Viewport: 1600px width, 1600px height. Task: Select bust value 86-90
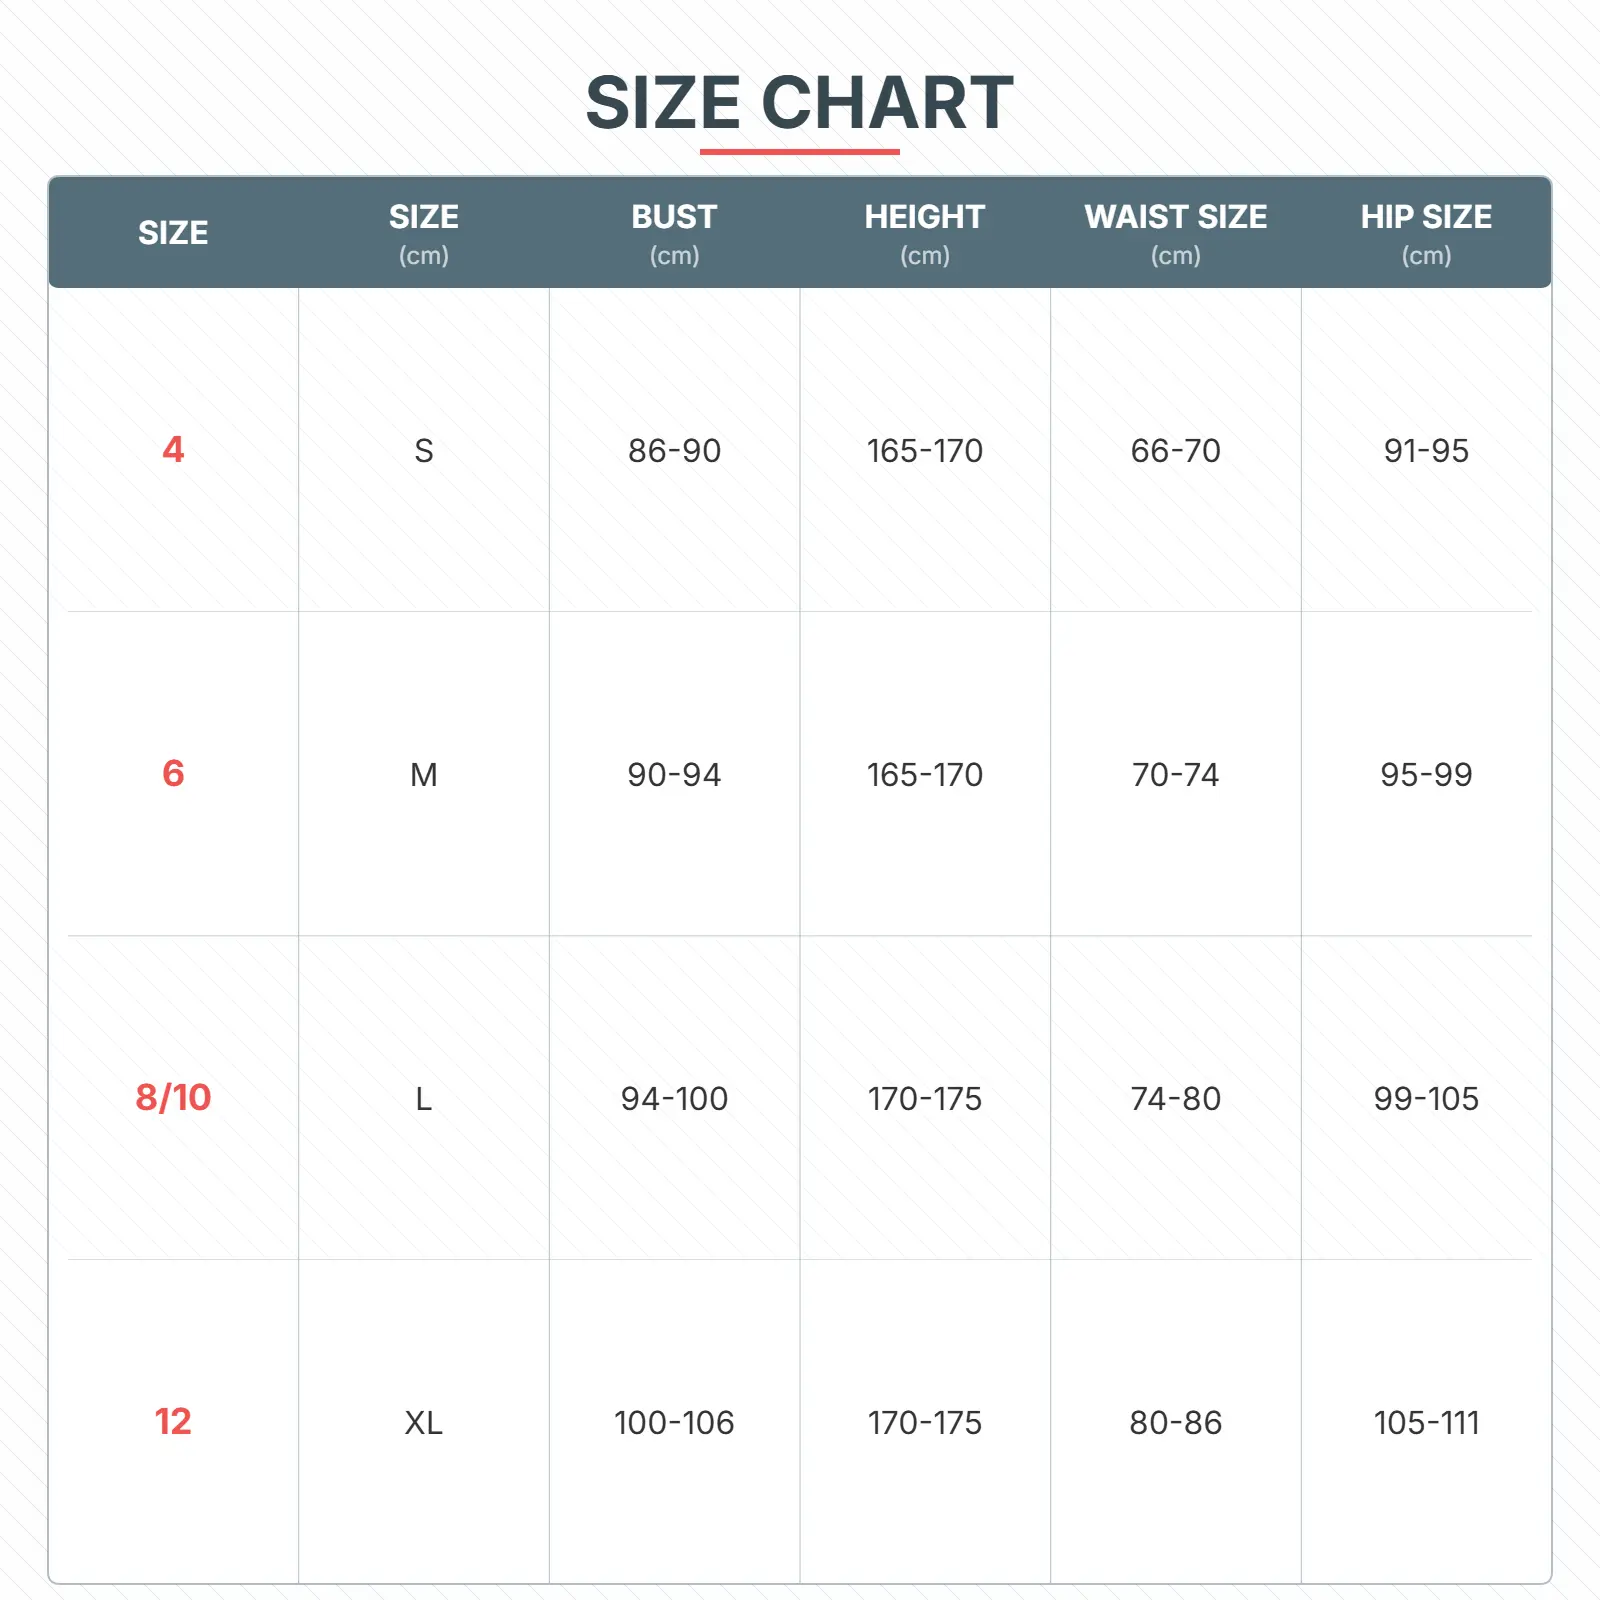pyautogui.click(x=674, y=450)
